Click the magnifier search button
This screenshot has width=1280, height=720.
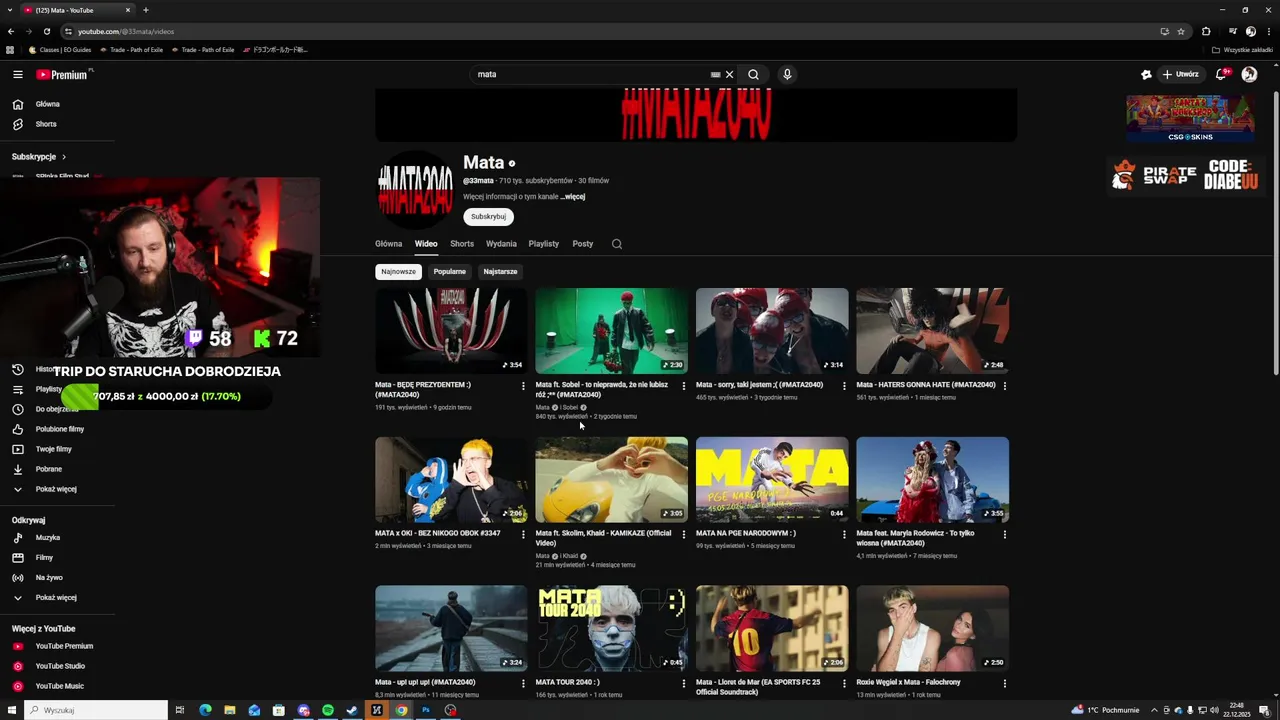(x=753, y=74)
